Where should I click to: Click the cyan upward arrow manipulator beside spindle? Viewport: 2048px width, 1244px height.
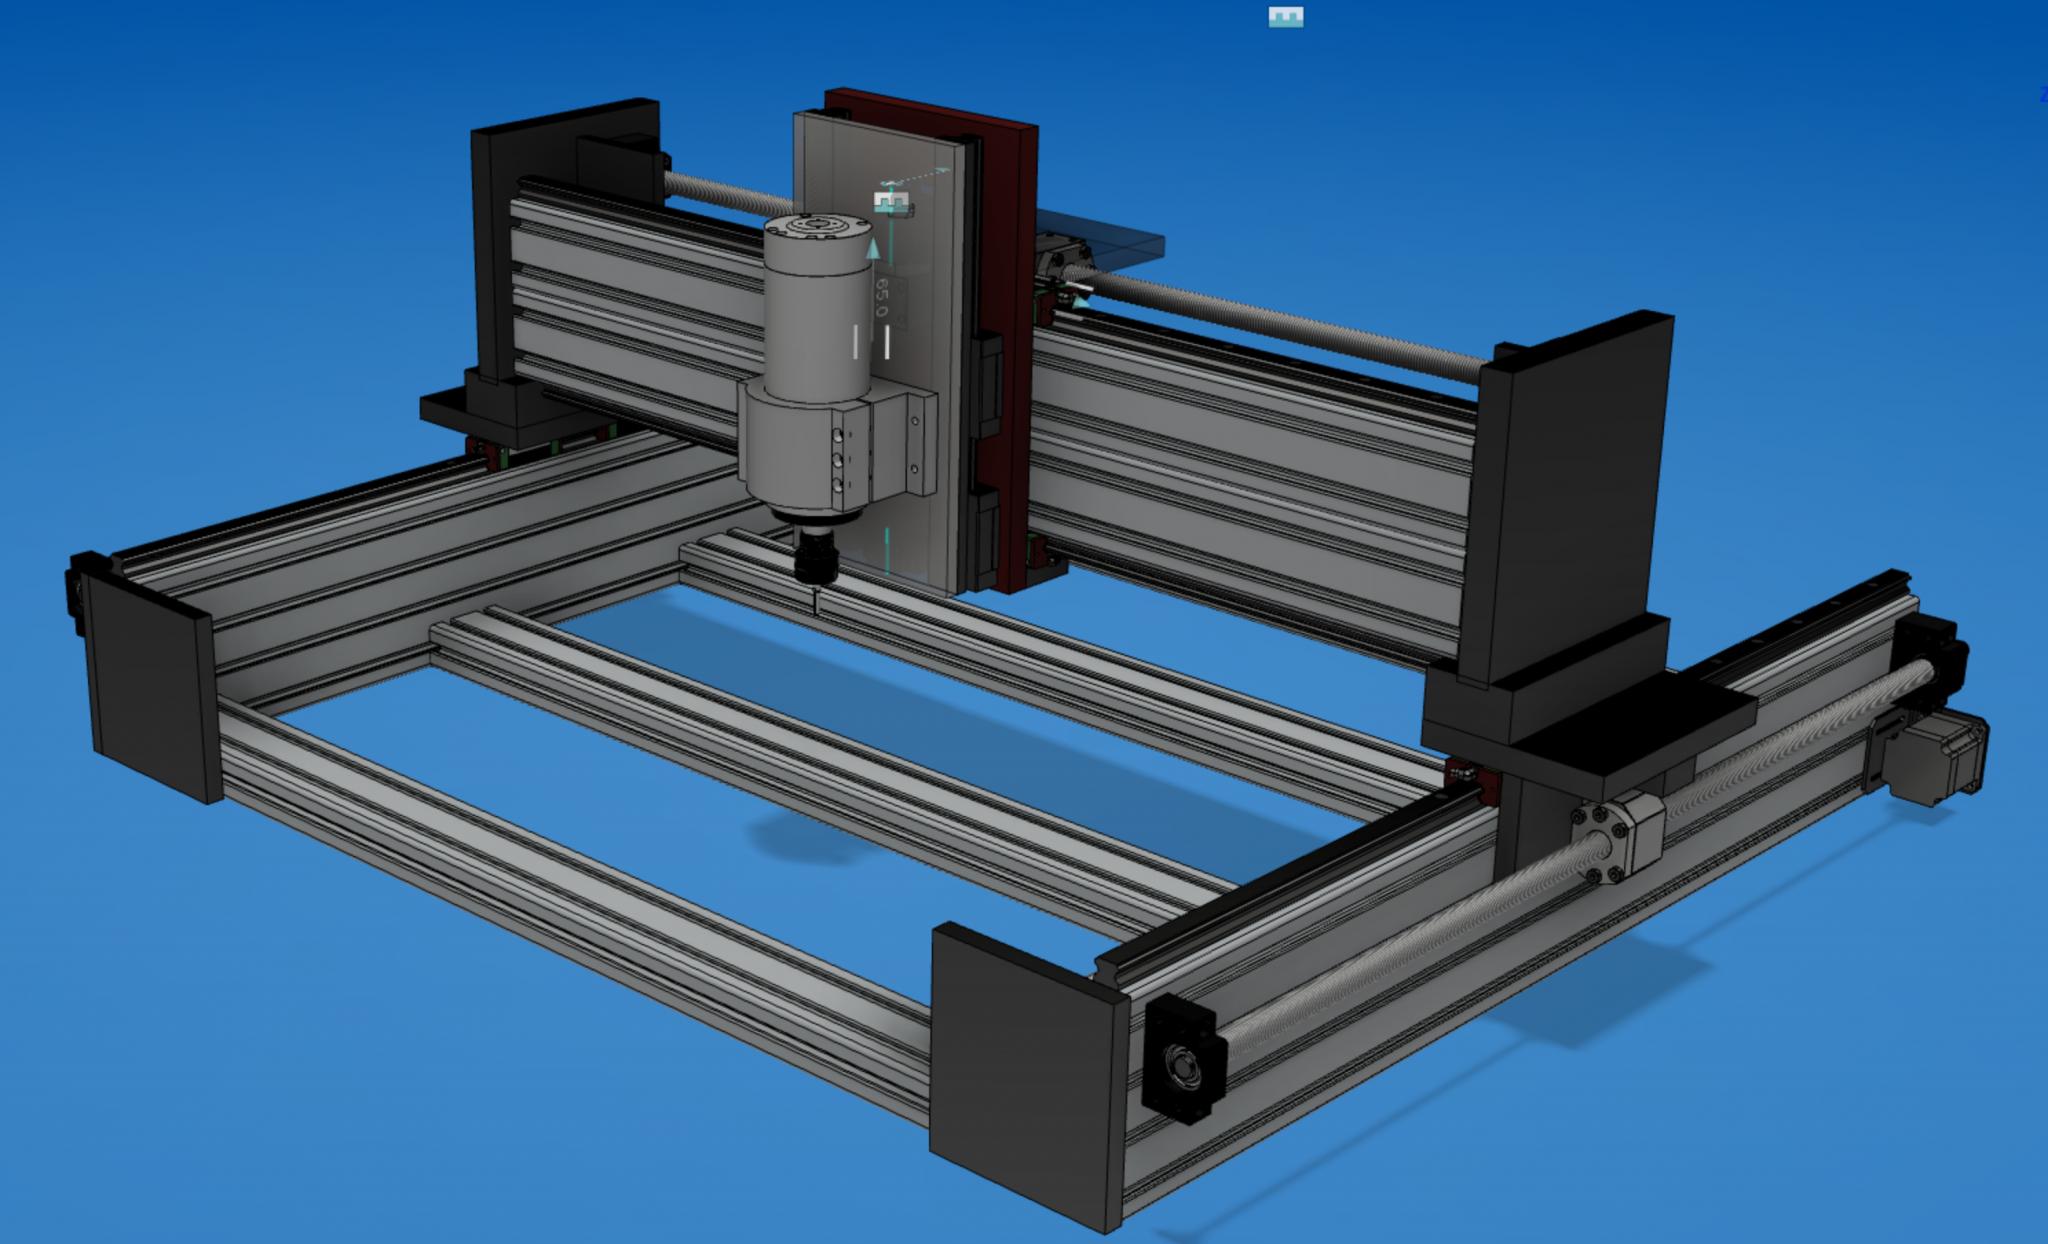pos(872,250)
